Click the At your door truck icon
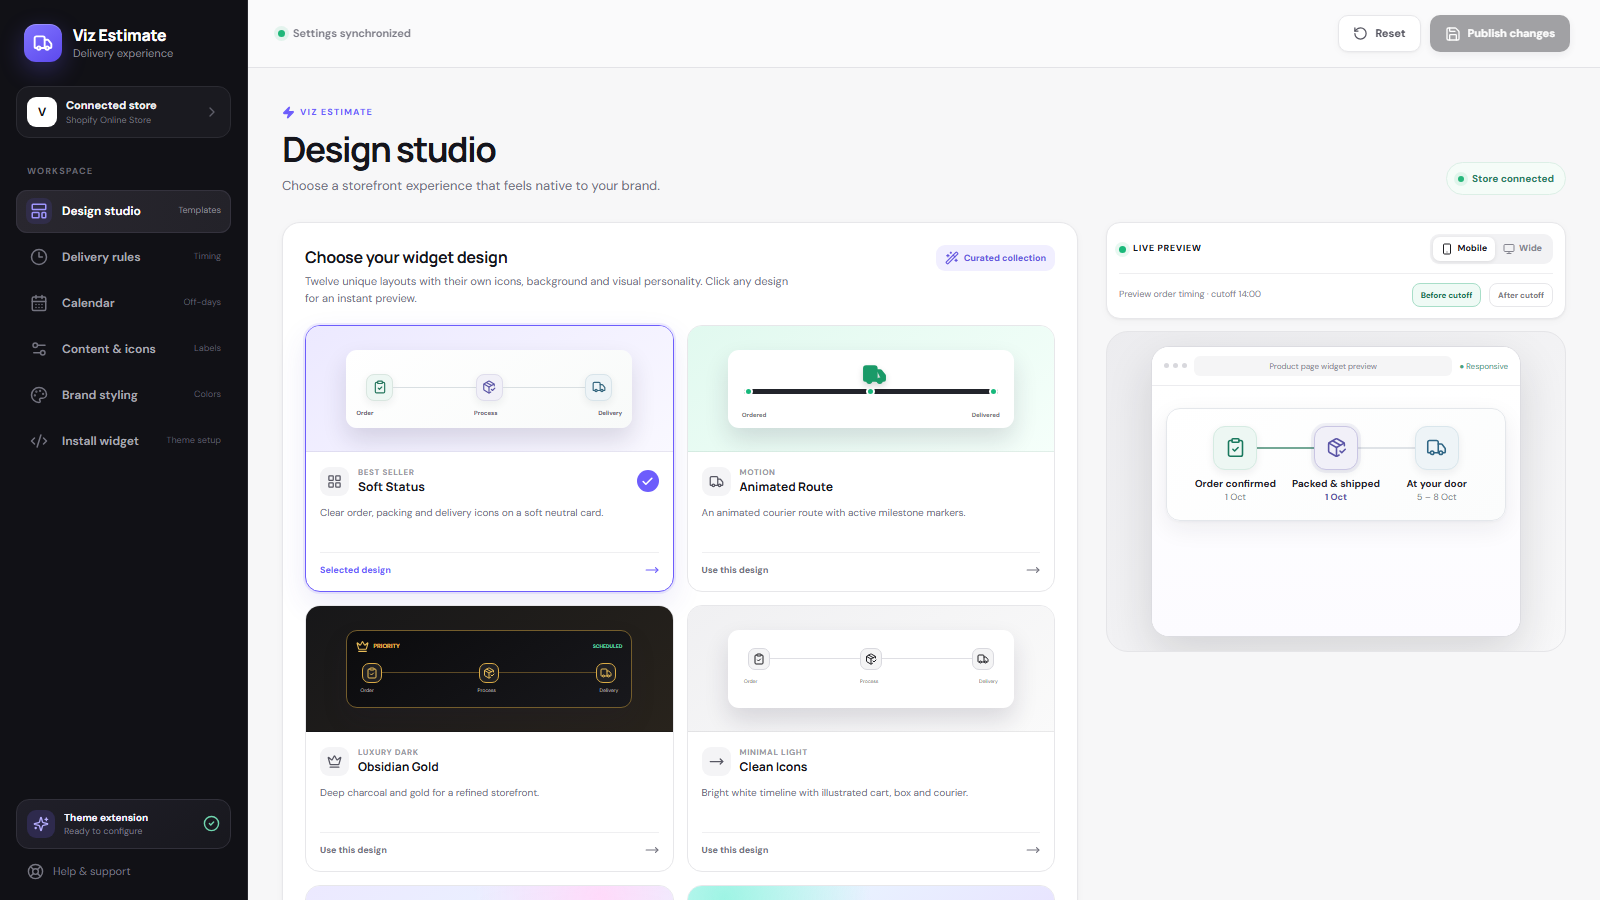This screenshot has width=1600, height=900. (1436, 448)
